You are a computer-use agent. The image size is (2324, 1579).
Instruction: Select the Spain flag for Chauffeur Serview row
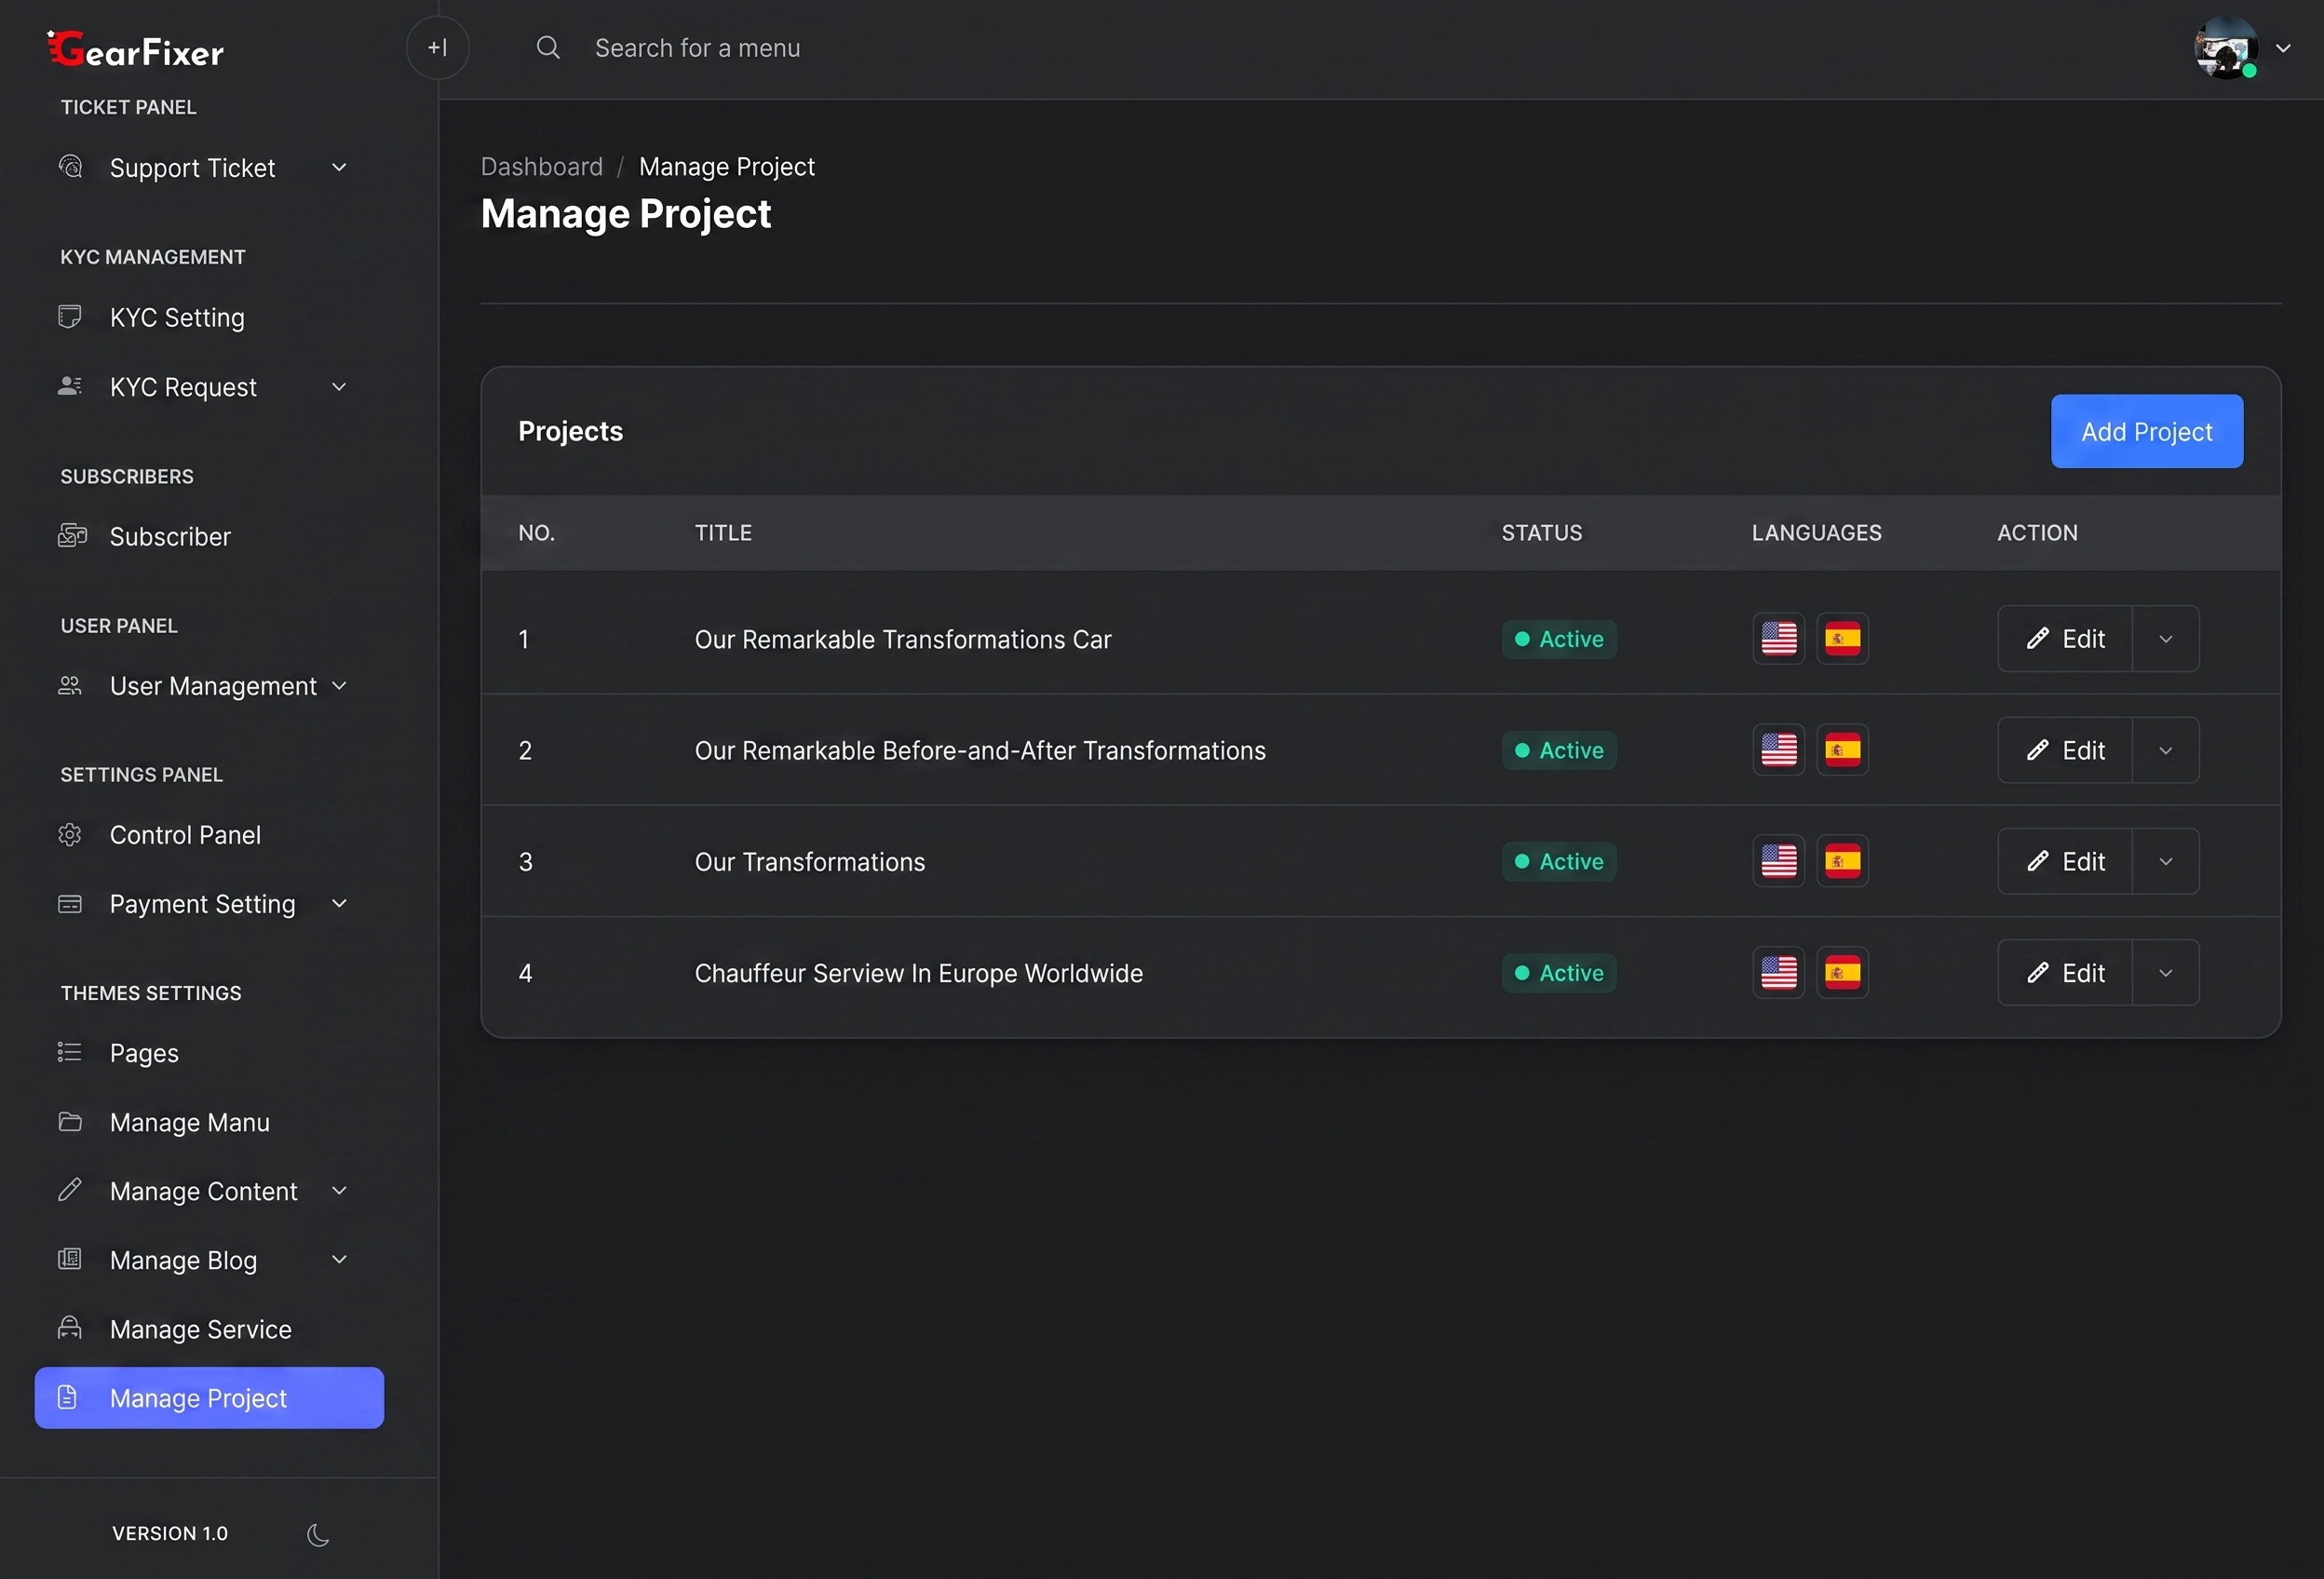point(1842,972)
